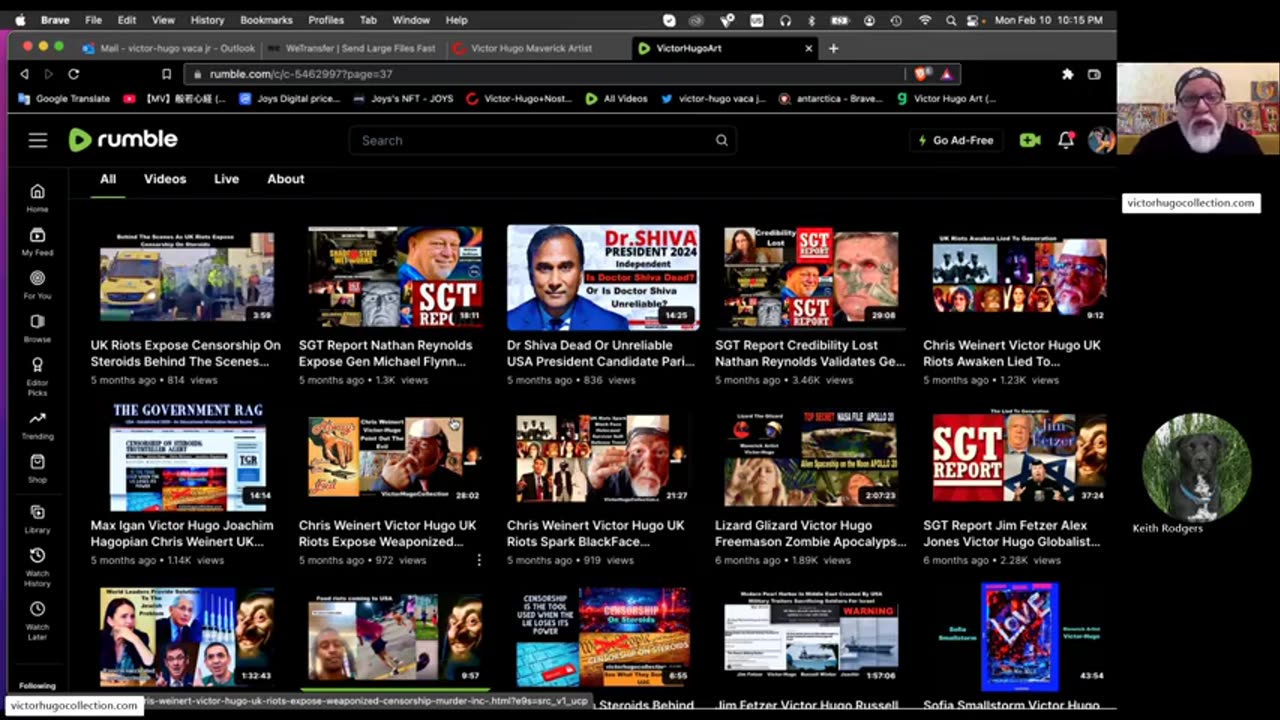Open Library in sidebar

pyautogui.click(x=37, y=518)
